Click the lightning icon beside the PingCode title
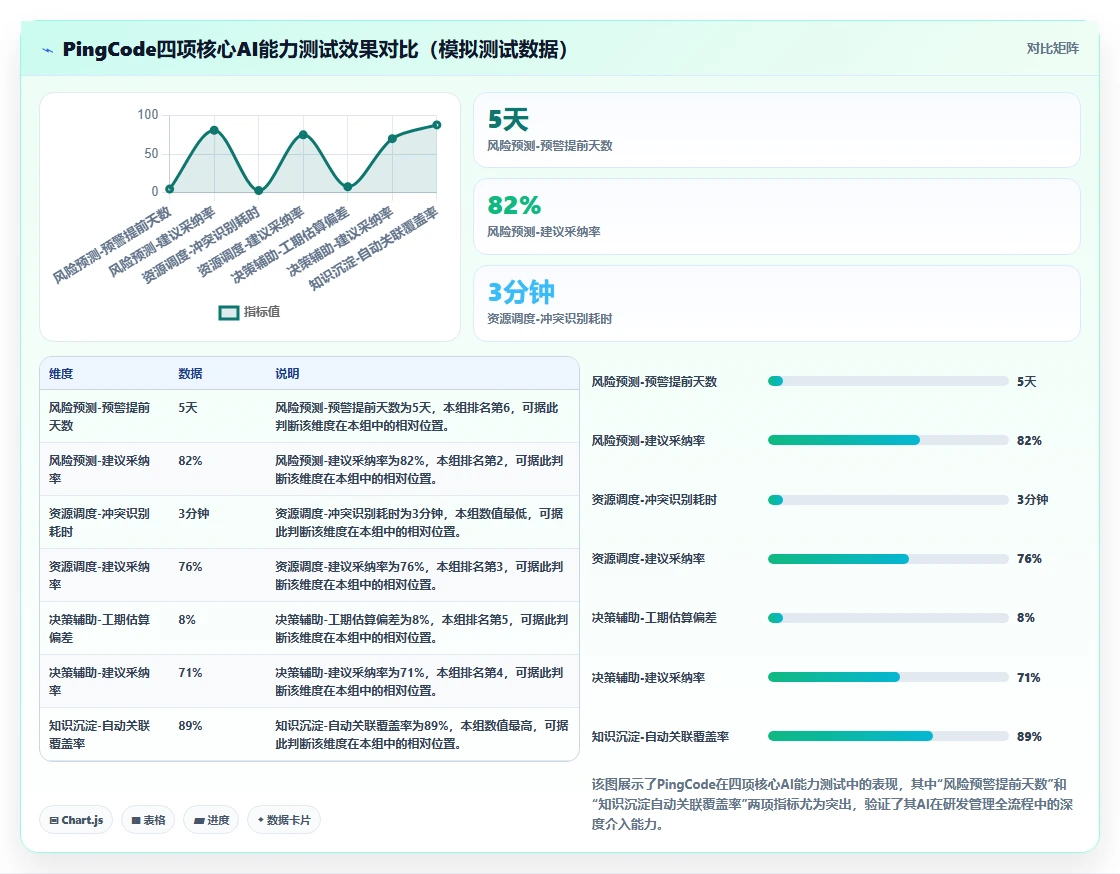The height and width of the screenshot is (874, 1120). pos(48,50)
